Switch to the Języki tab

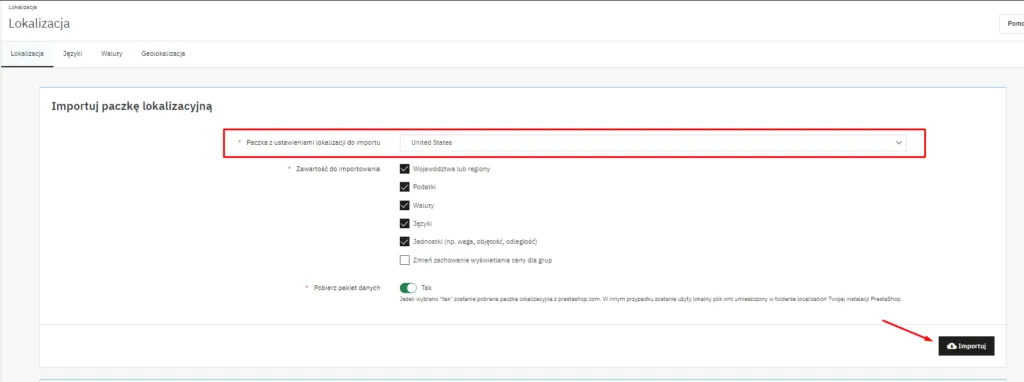(72, 54)
